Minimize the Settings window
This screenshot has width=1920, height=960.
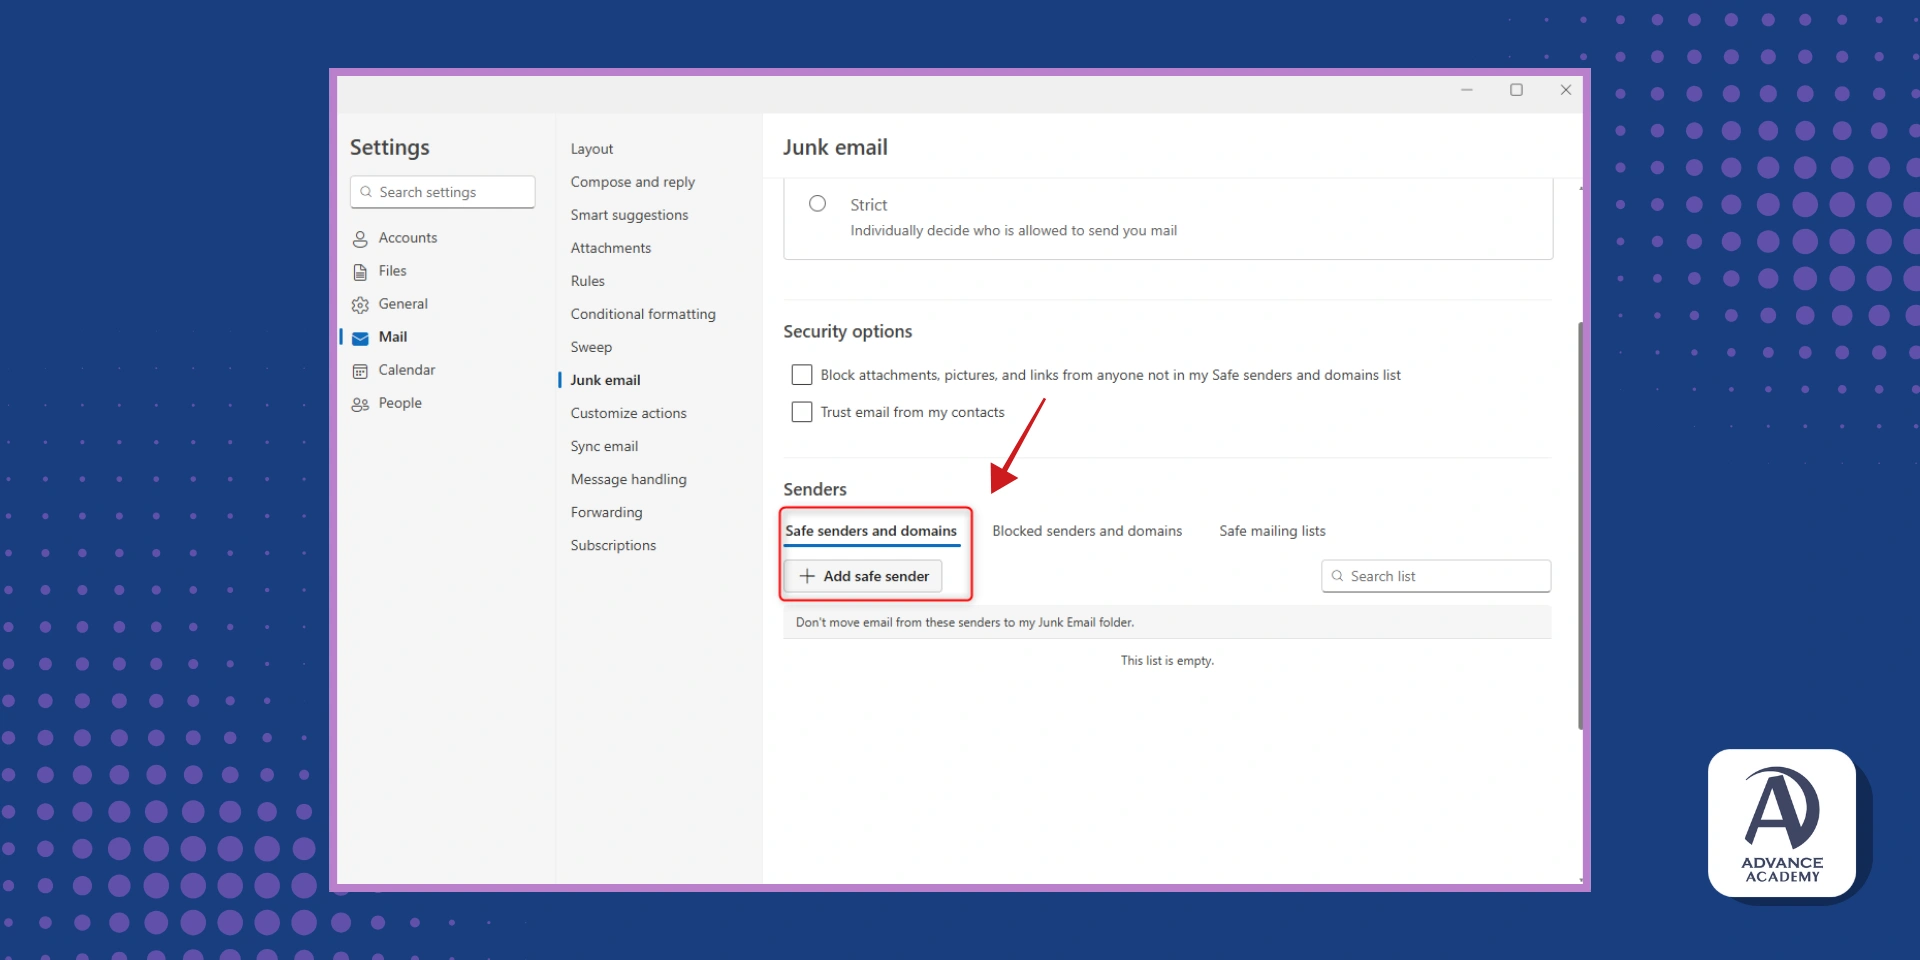[x=1467, y=90]
